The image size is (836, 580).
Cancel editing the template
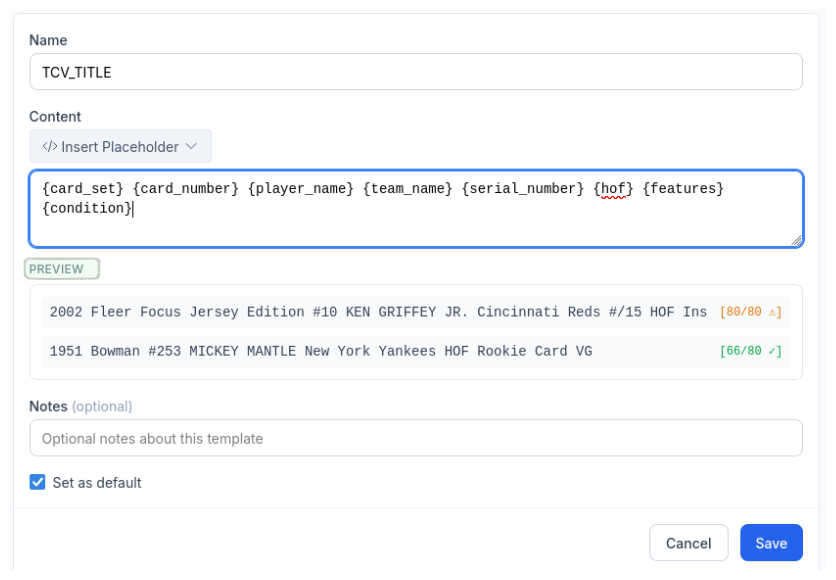[688, 542]
